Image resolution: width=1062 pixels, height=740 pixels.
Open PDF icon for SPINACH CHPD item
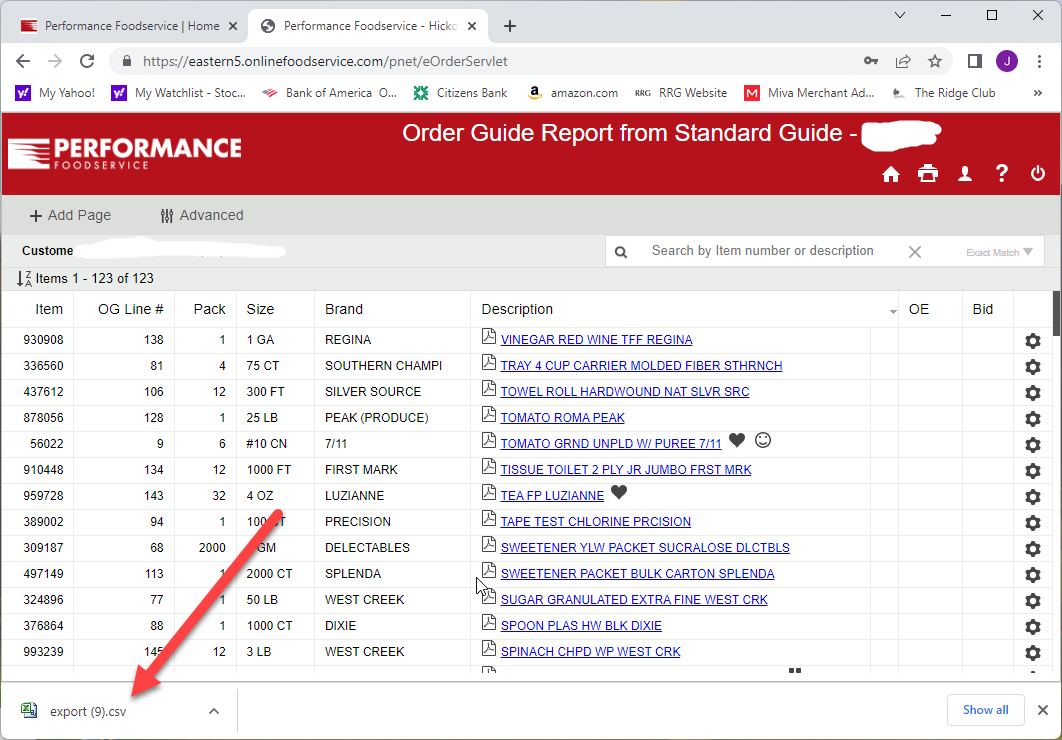489,648
